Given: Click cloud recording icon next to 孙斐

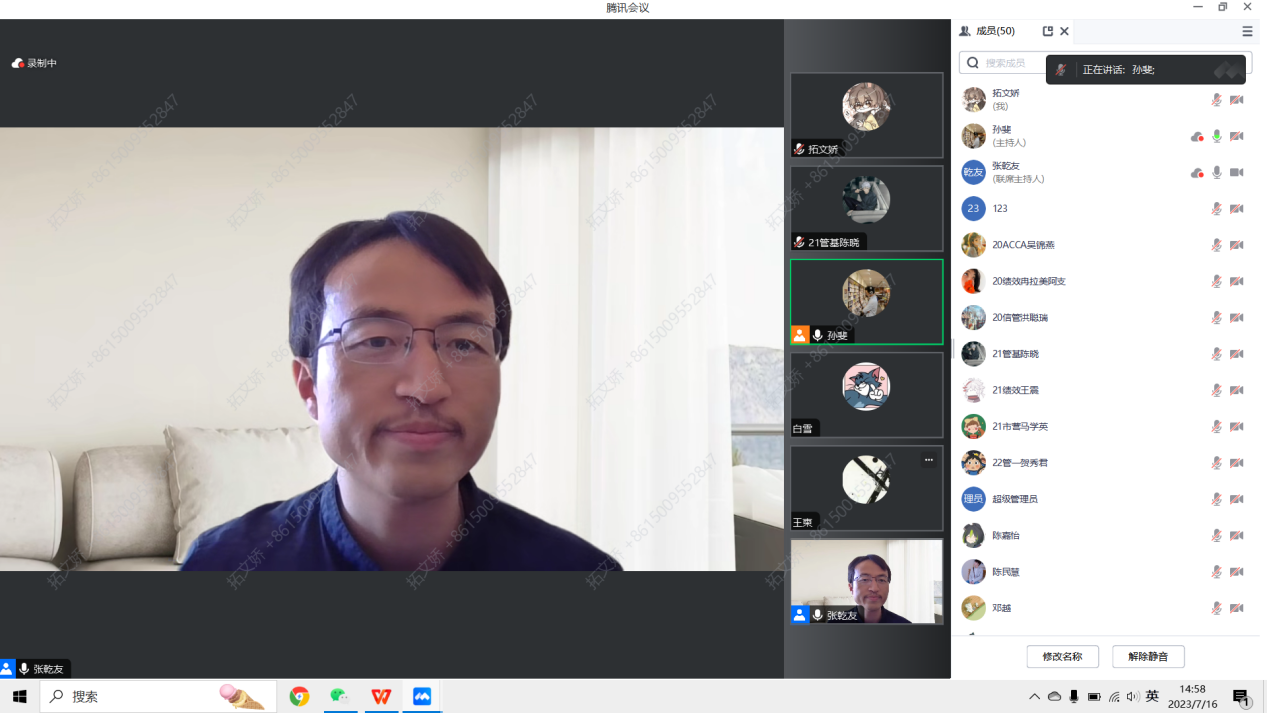Looking at the screenshot, I should click(x=1196, y=136).
